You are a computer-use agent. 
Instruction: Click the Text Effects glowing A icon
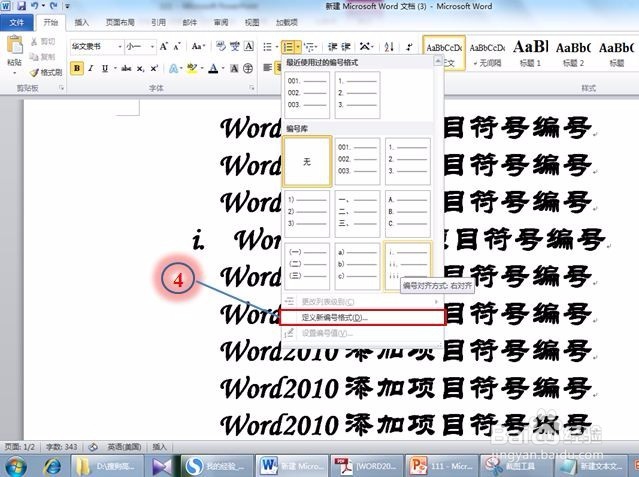[x=173, y=68]
